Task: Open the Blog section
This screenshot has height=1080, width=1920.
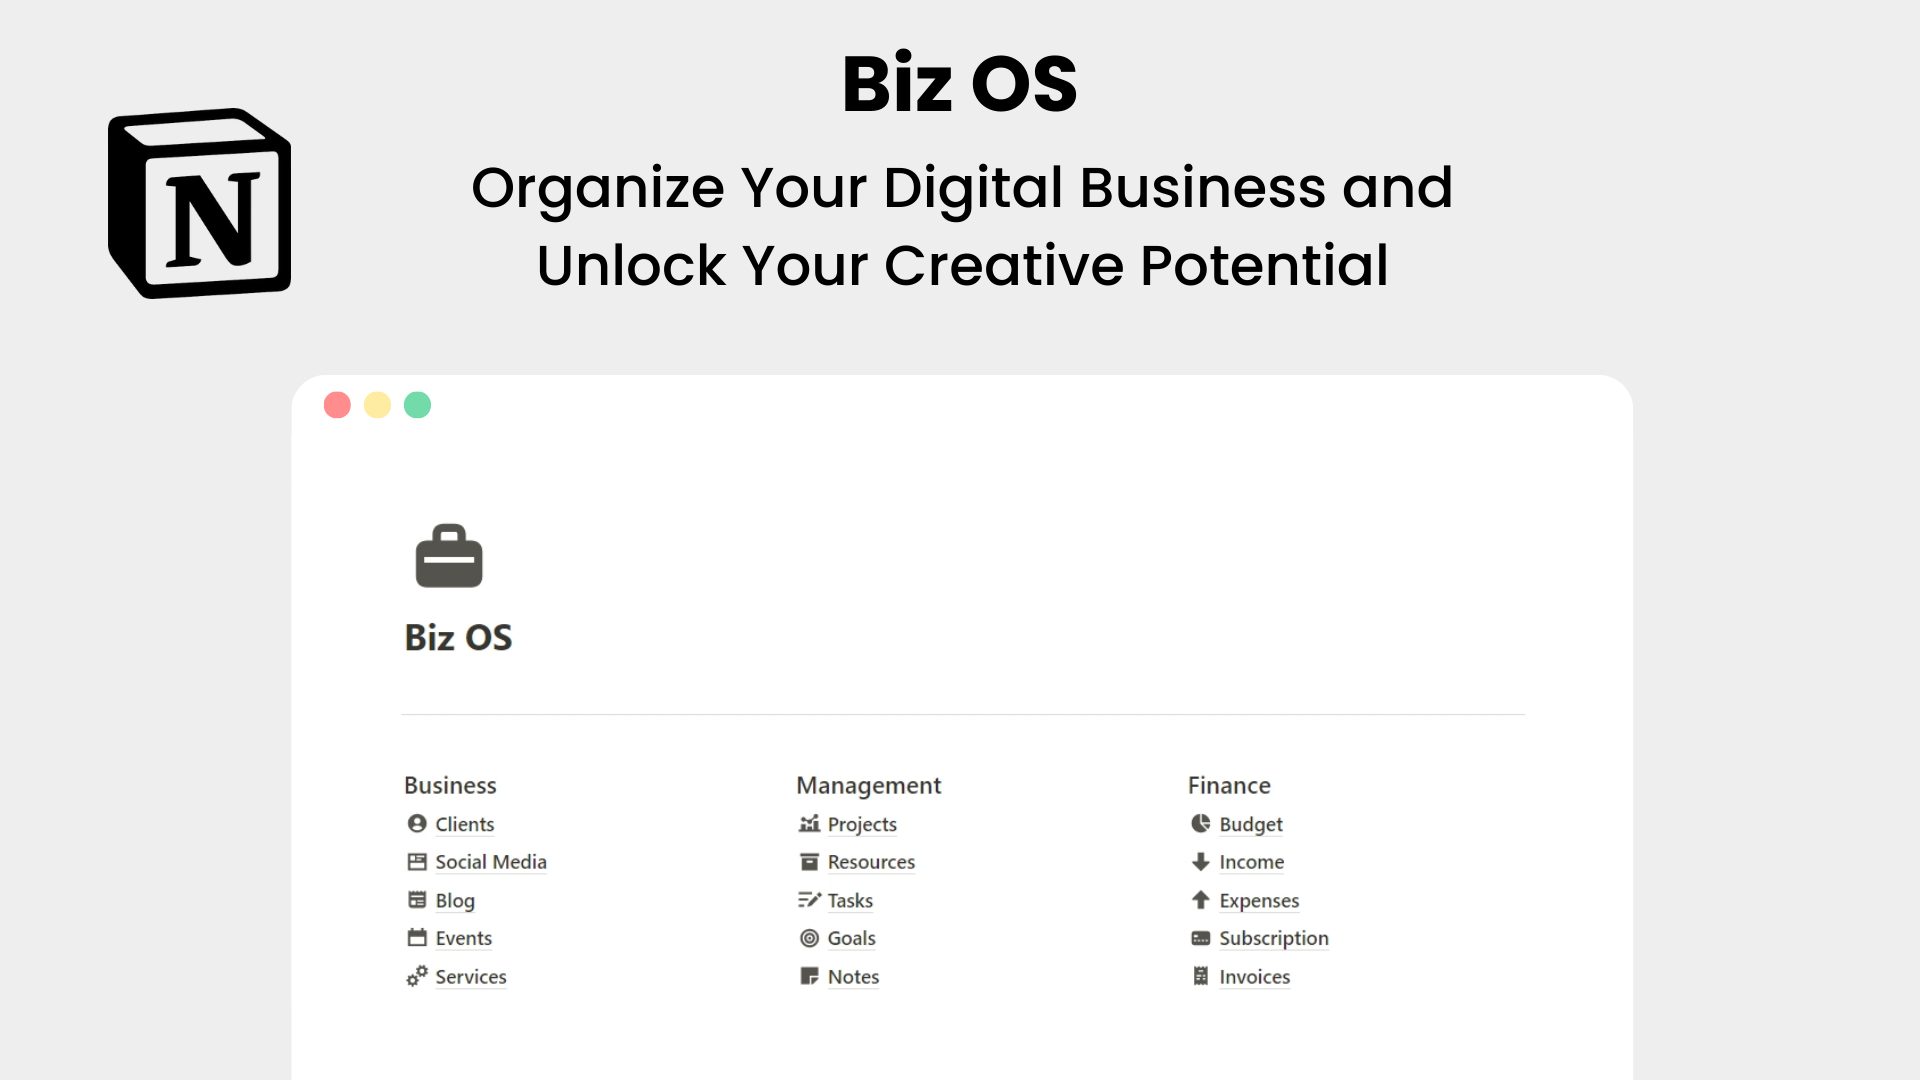Action: click(x=455, y=899)
